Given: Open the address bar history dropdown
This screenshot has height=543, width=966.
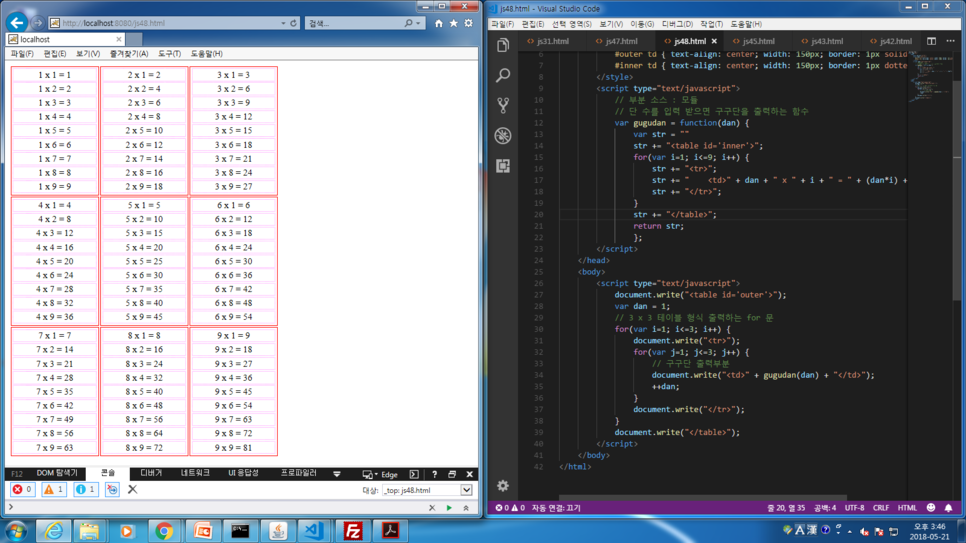Looking at the screenshot, I should 283,23.
